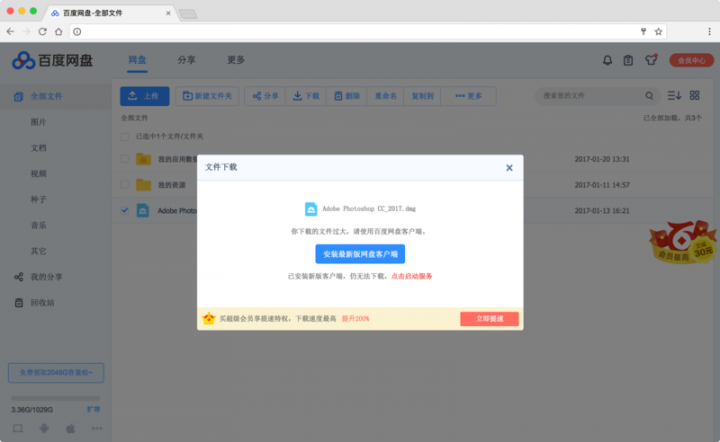Close the 百度网盘 browser tab
This screenshot has width=720, height=442.
coord(168,13)
